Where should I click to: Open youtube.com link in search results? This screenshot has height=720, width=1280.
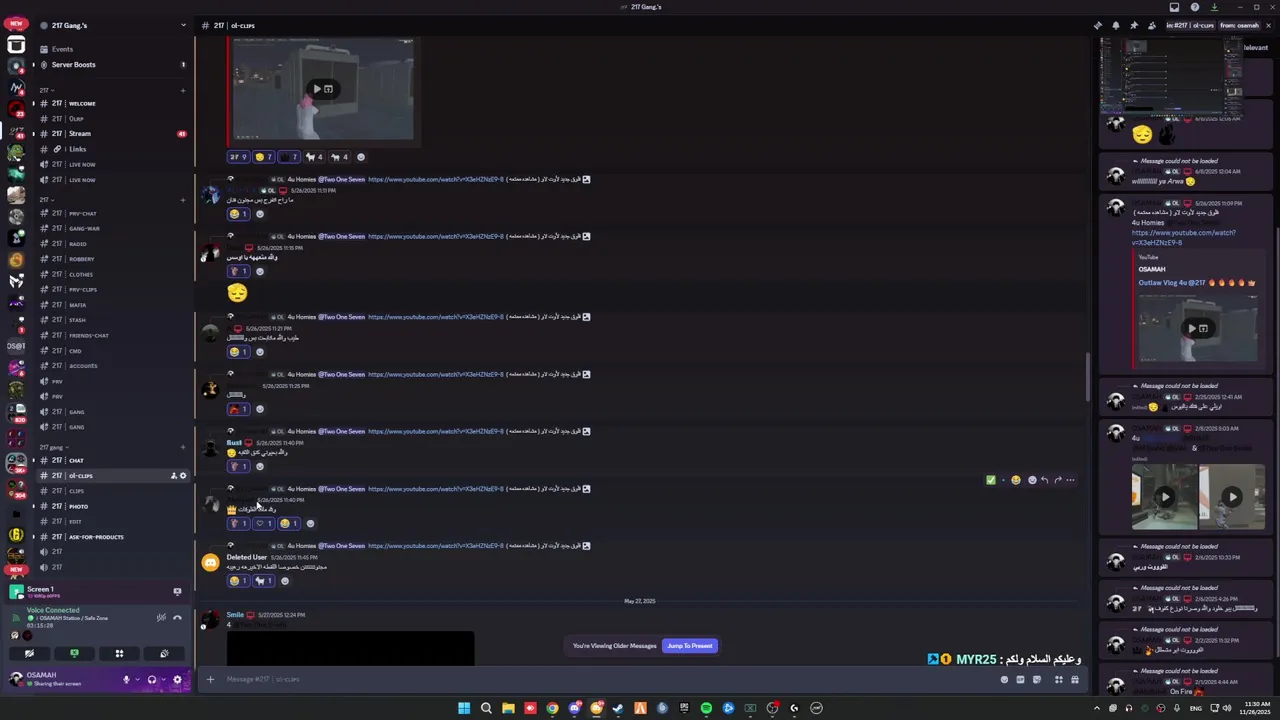point(1184,238)
